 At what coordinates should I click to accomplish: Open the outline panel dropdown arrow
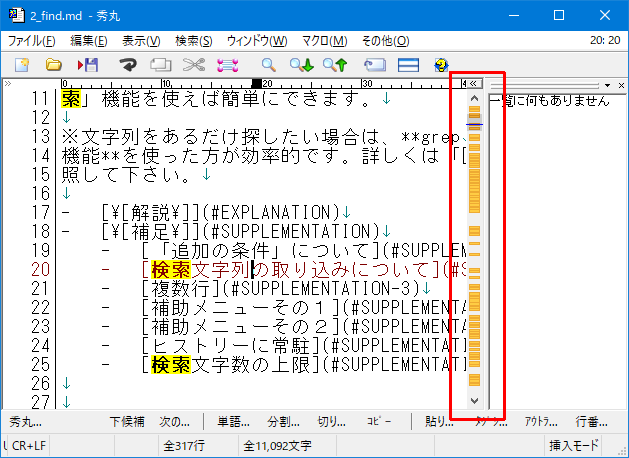pos(607,85)
